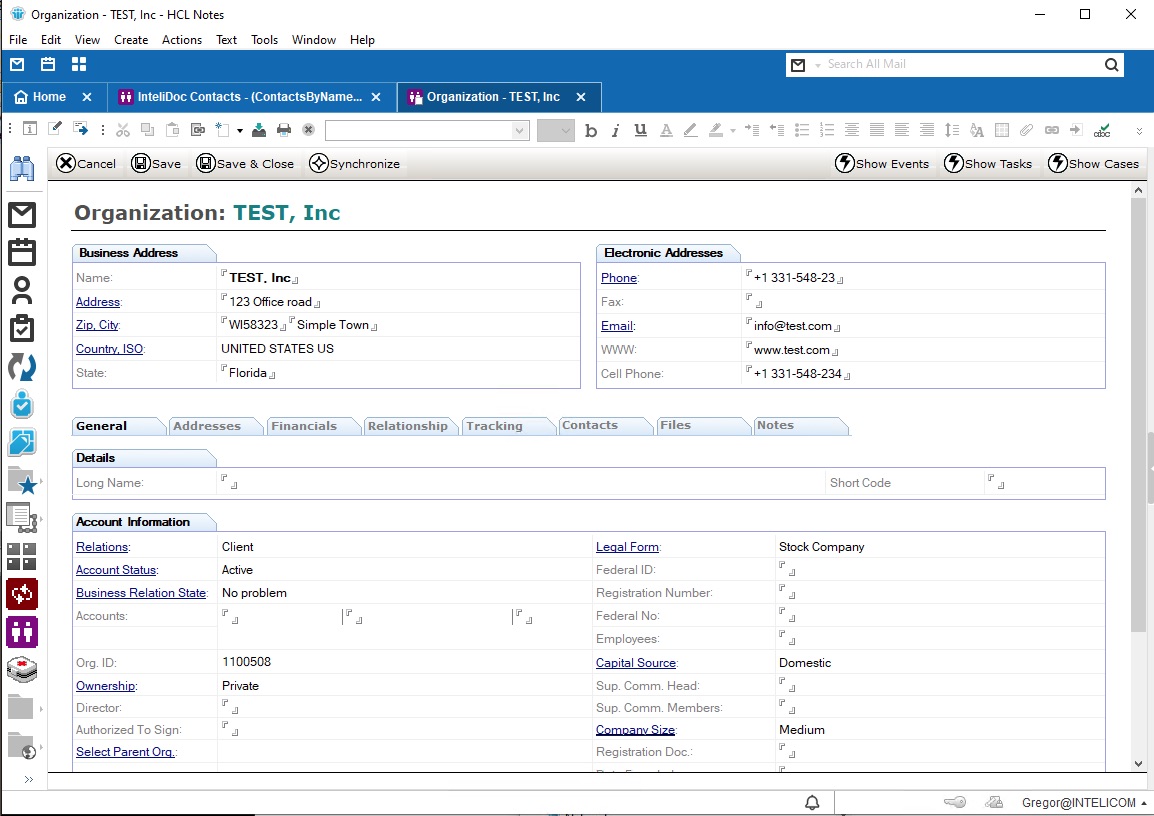This screenshot has height=816, width=1154.
Task: Switch to the Financials tab
Action: [x=304, y=426]
